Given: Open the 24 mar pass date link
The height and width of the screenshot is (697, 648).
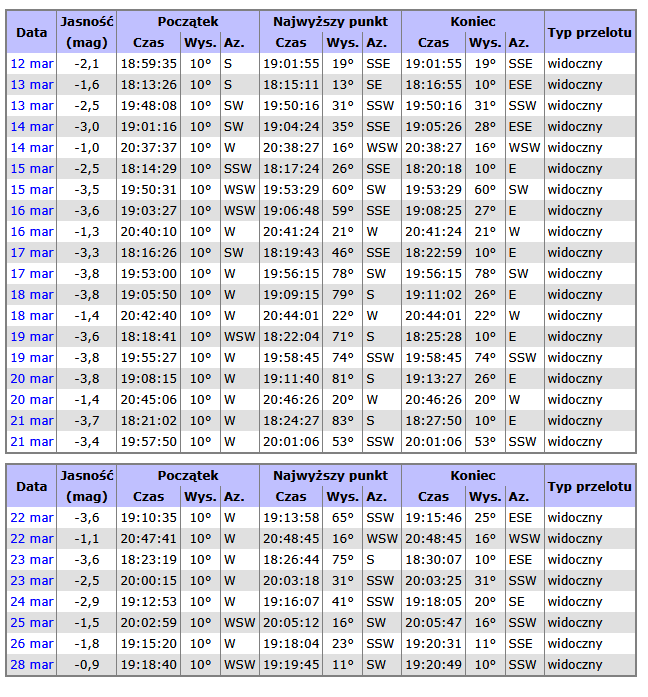Looking at the screenshot, I should point(32,601).
